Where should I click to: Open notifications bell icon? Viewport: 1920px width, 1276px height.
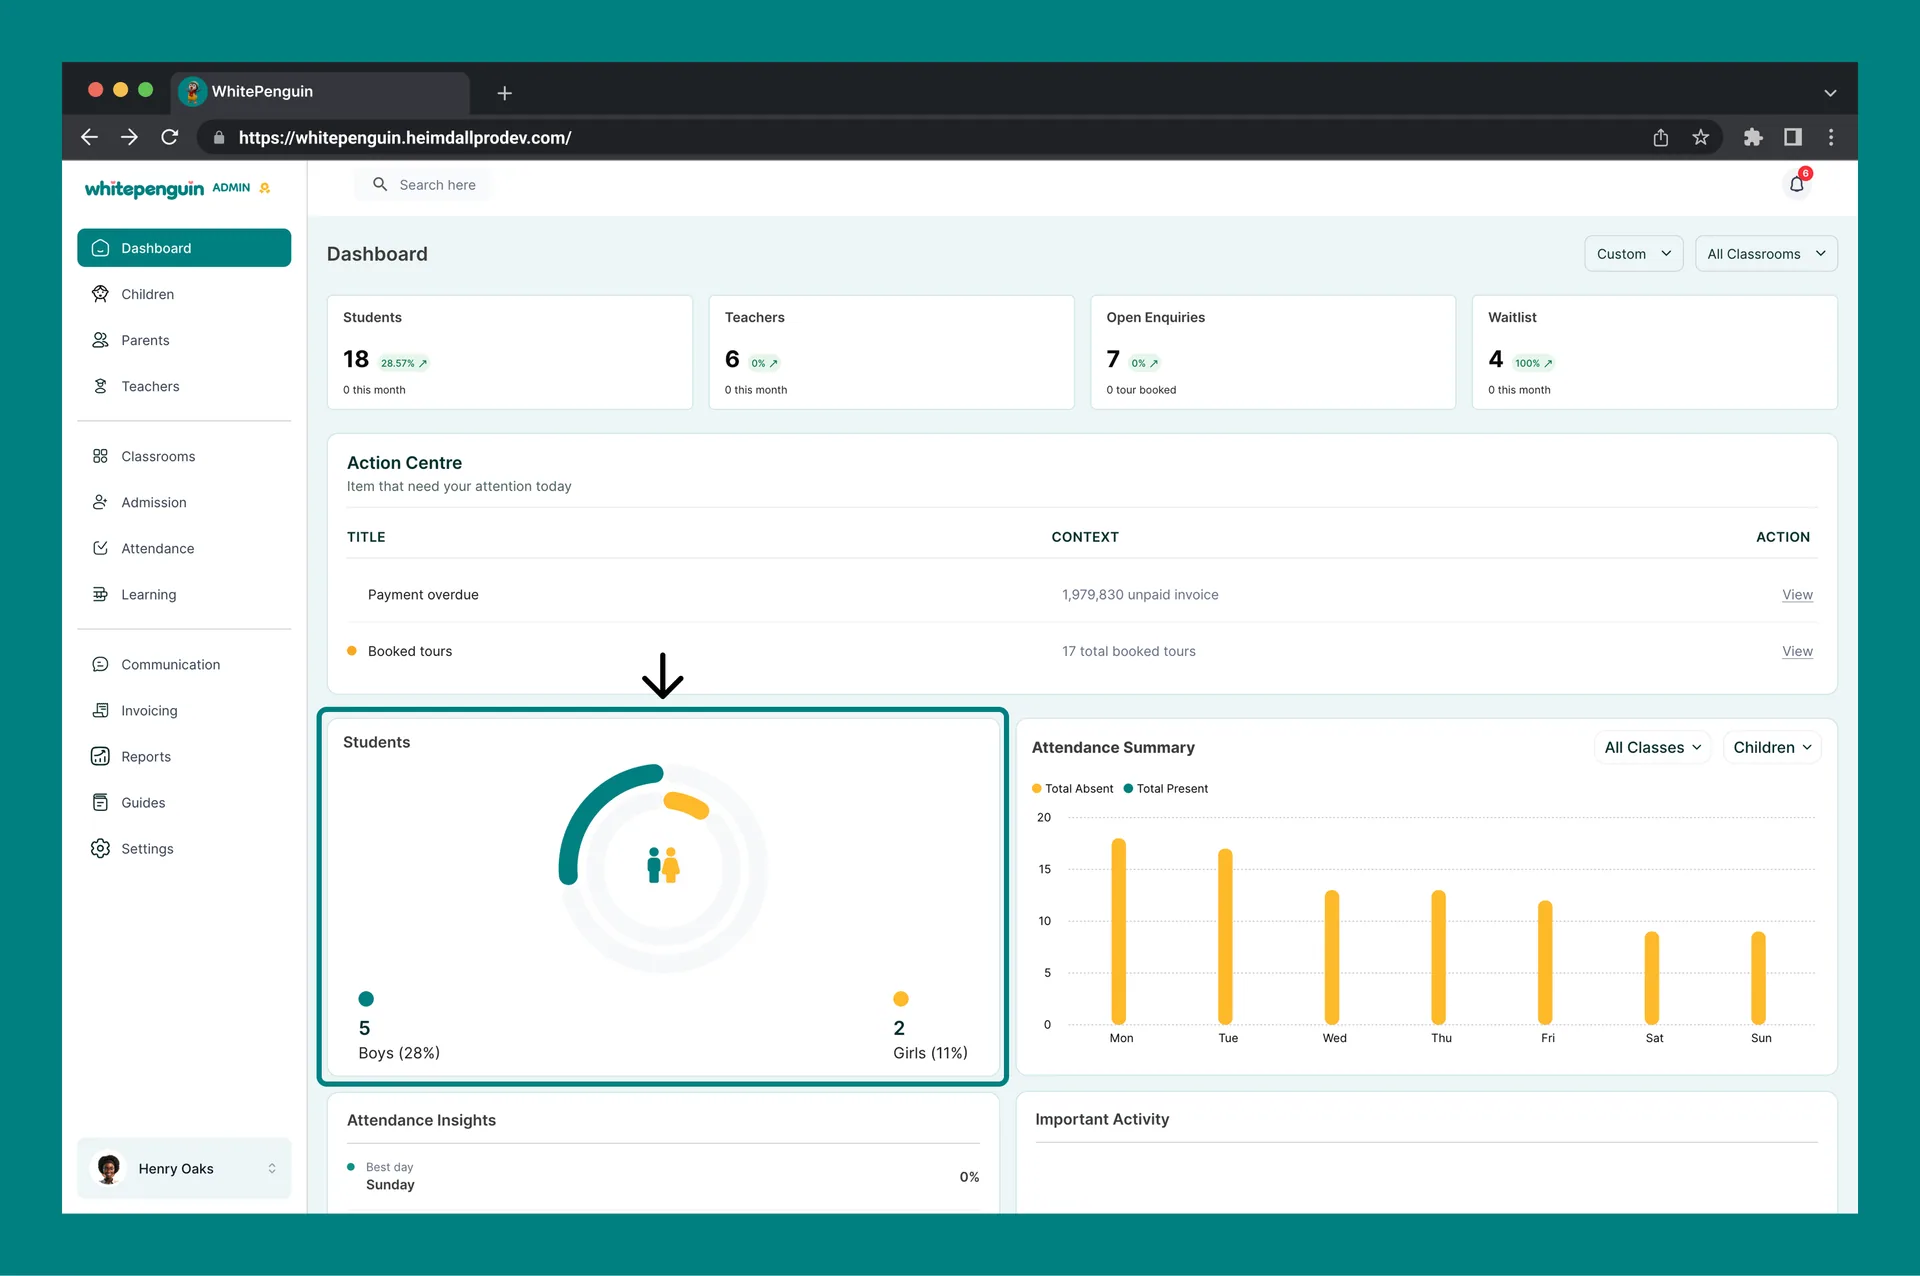pyautogui.click(x=1797, y=184)
